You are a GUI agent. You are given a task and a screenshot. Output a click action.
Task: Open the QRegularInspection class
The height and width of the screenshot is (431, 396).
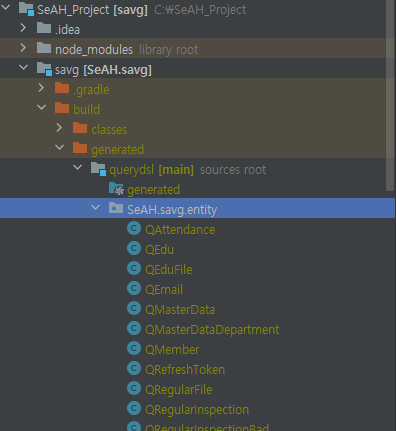[x=197, y=410]
